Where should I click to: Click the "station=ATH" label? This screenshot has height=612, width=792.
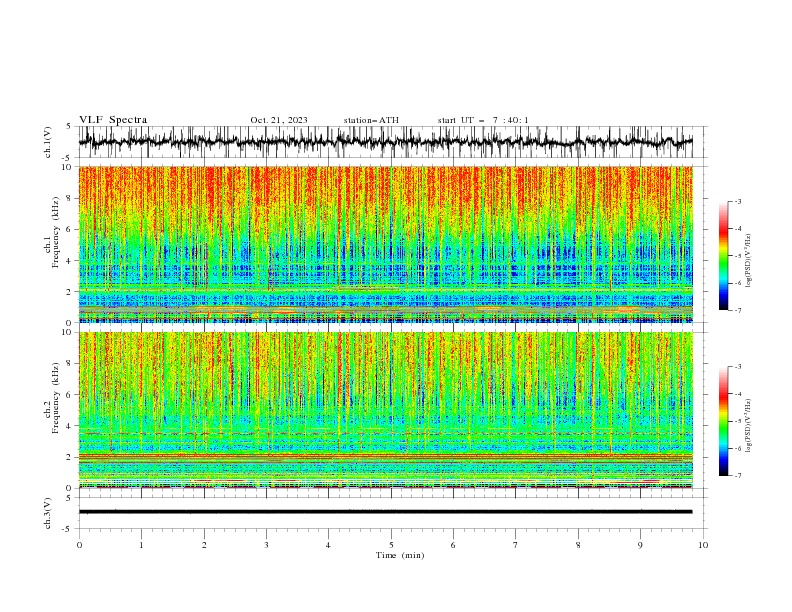point(371,120)
